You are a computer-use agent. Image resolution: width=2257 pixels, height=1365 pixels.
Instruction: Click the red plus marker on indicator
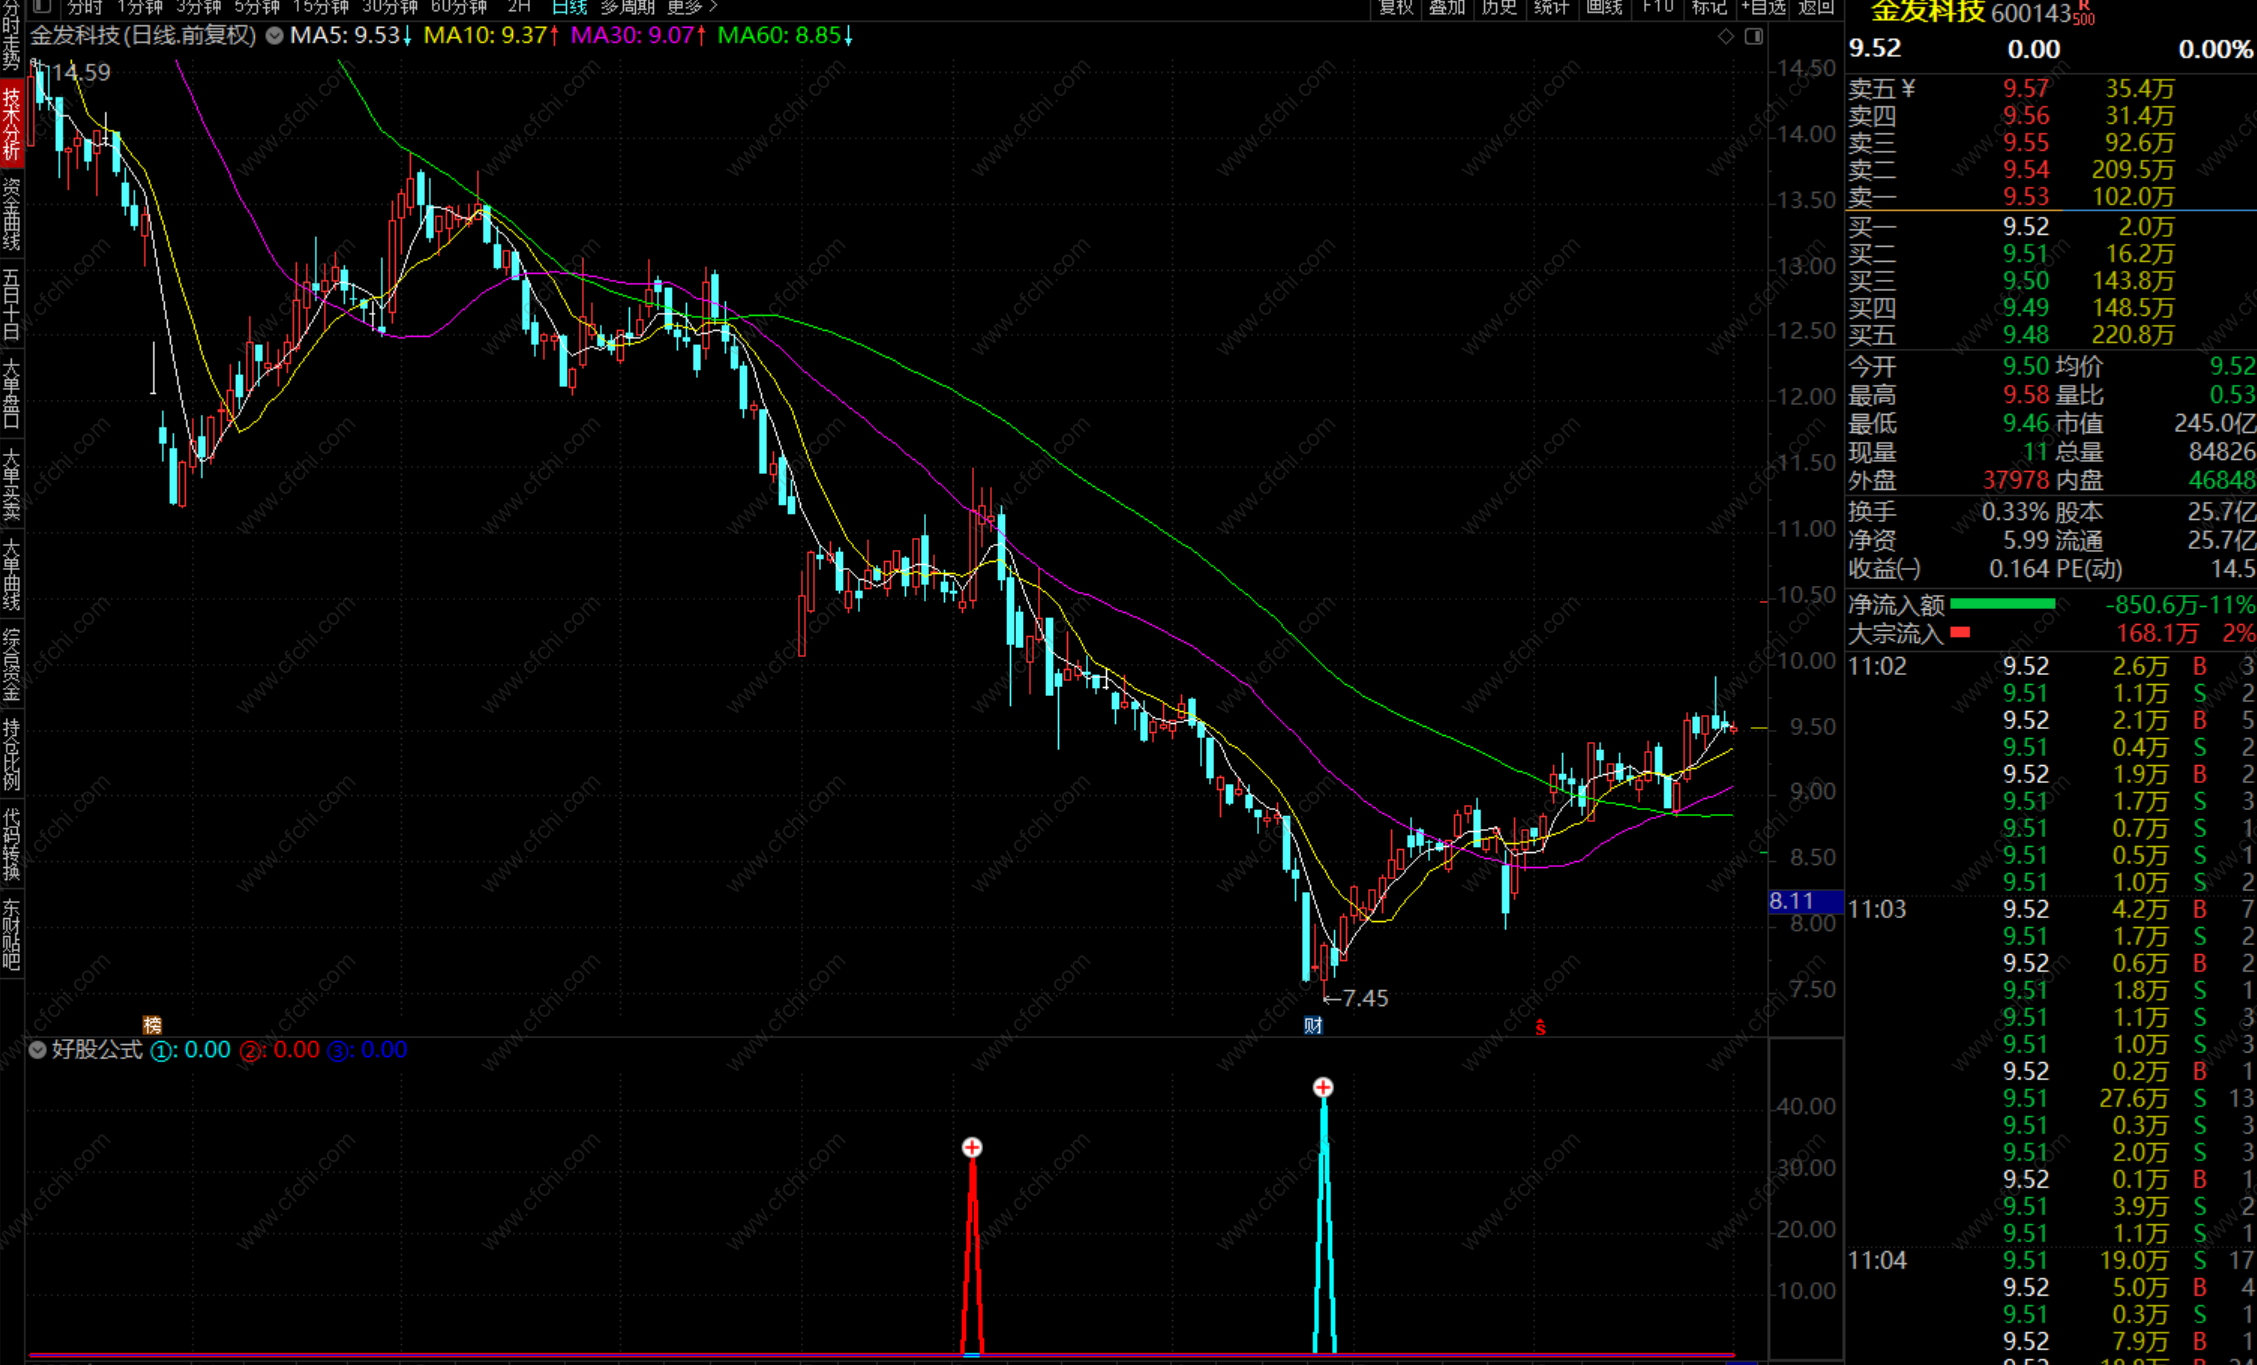tap(972, 1147)
